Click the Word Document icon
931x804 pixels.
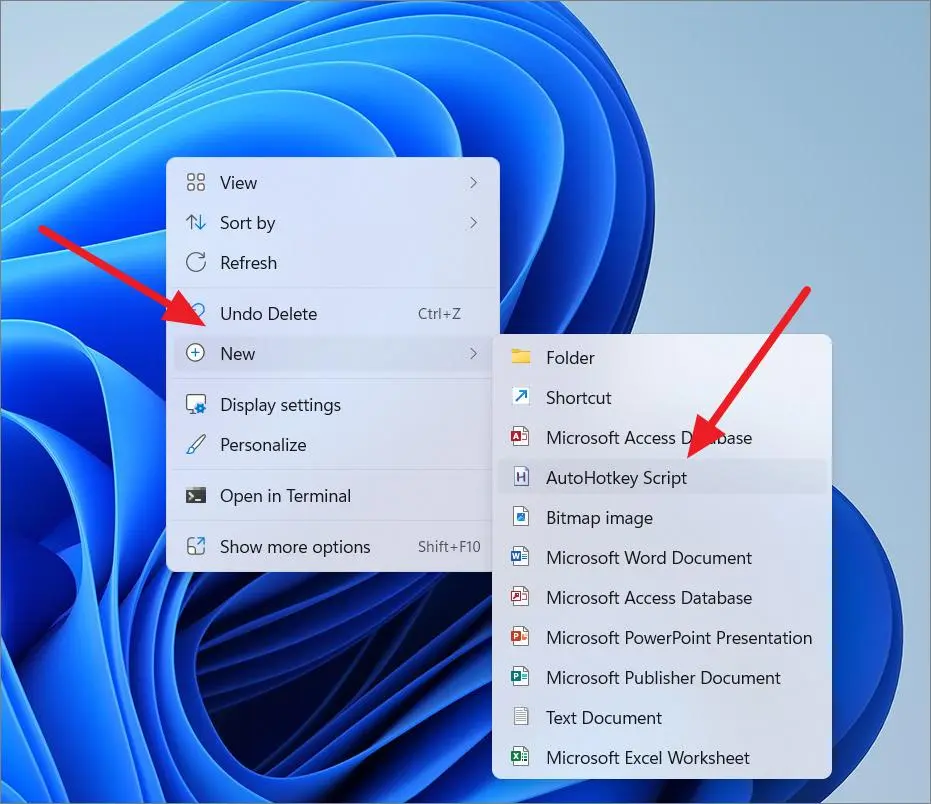pyautogui.click(x=520, y=557)
